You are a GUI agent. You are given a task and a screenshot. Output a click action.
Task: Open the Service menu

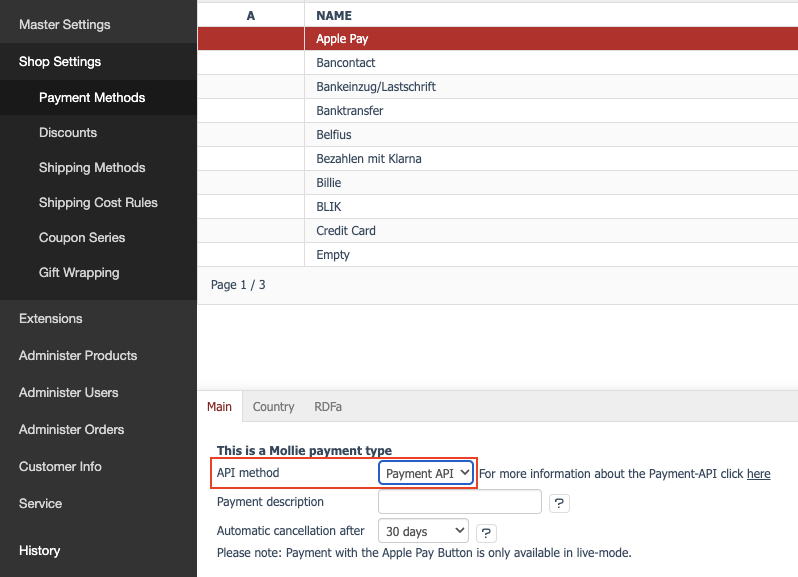click(40, 504)
